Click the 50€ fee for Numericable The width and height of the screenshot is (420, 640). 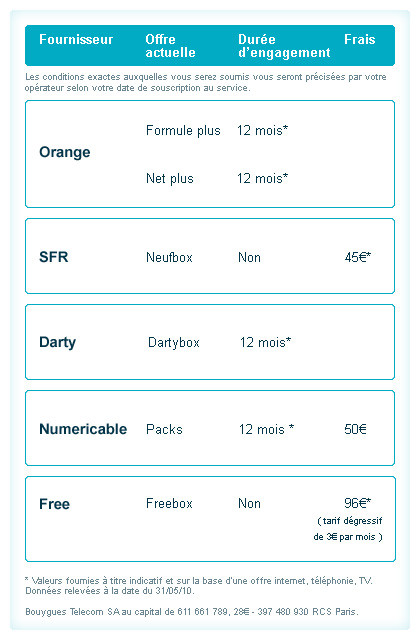[x=356, y=429]
